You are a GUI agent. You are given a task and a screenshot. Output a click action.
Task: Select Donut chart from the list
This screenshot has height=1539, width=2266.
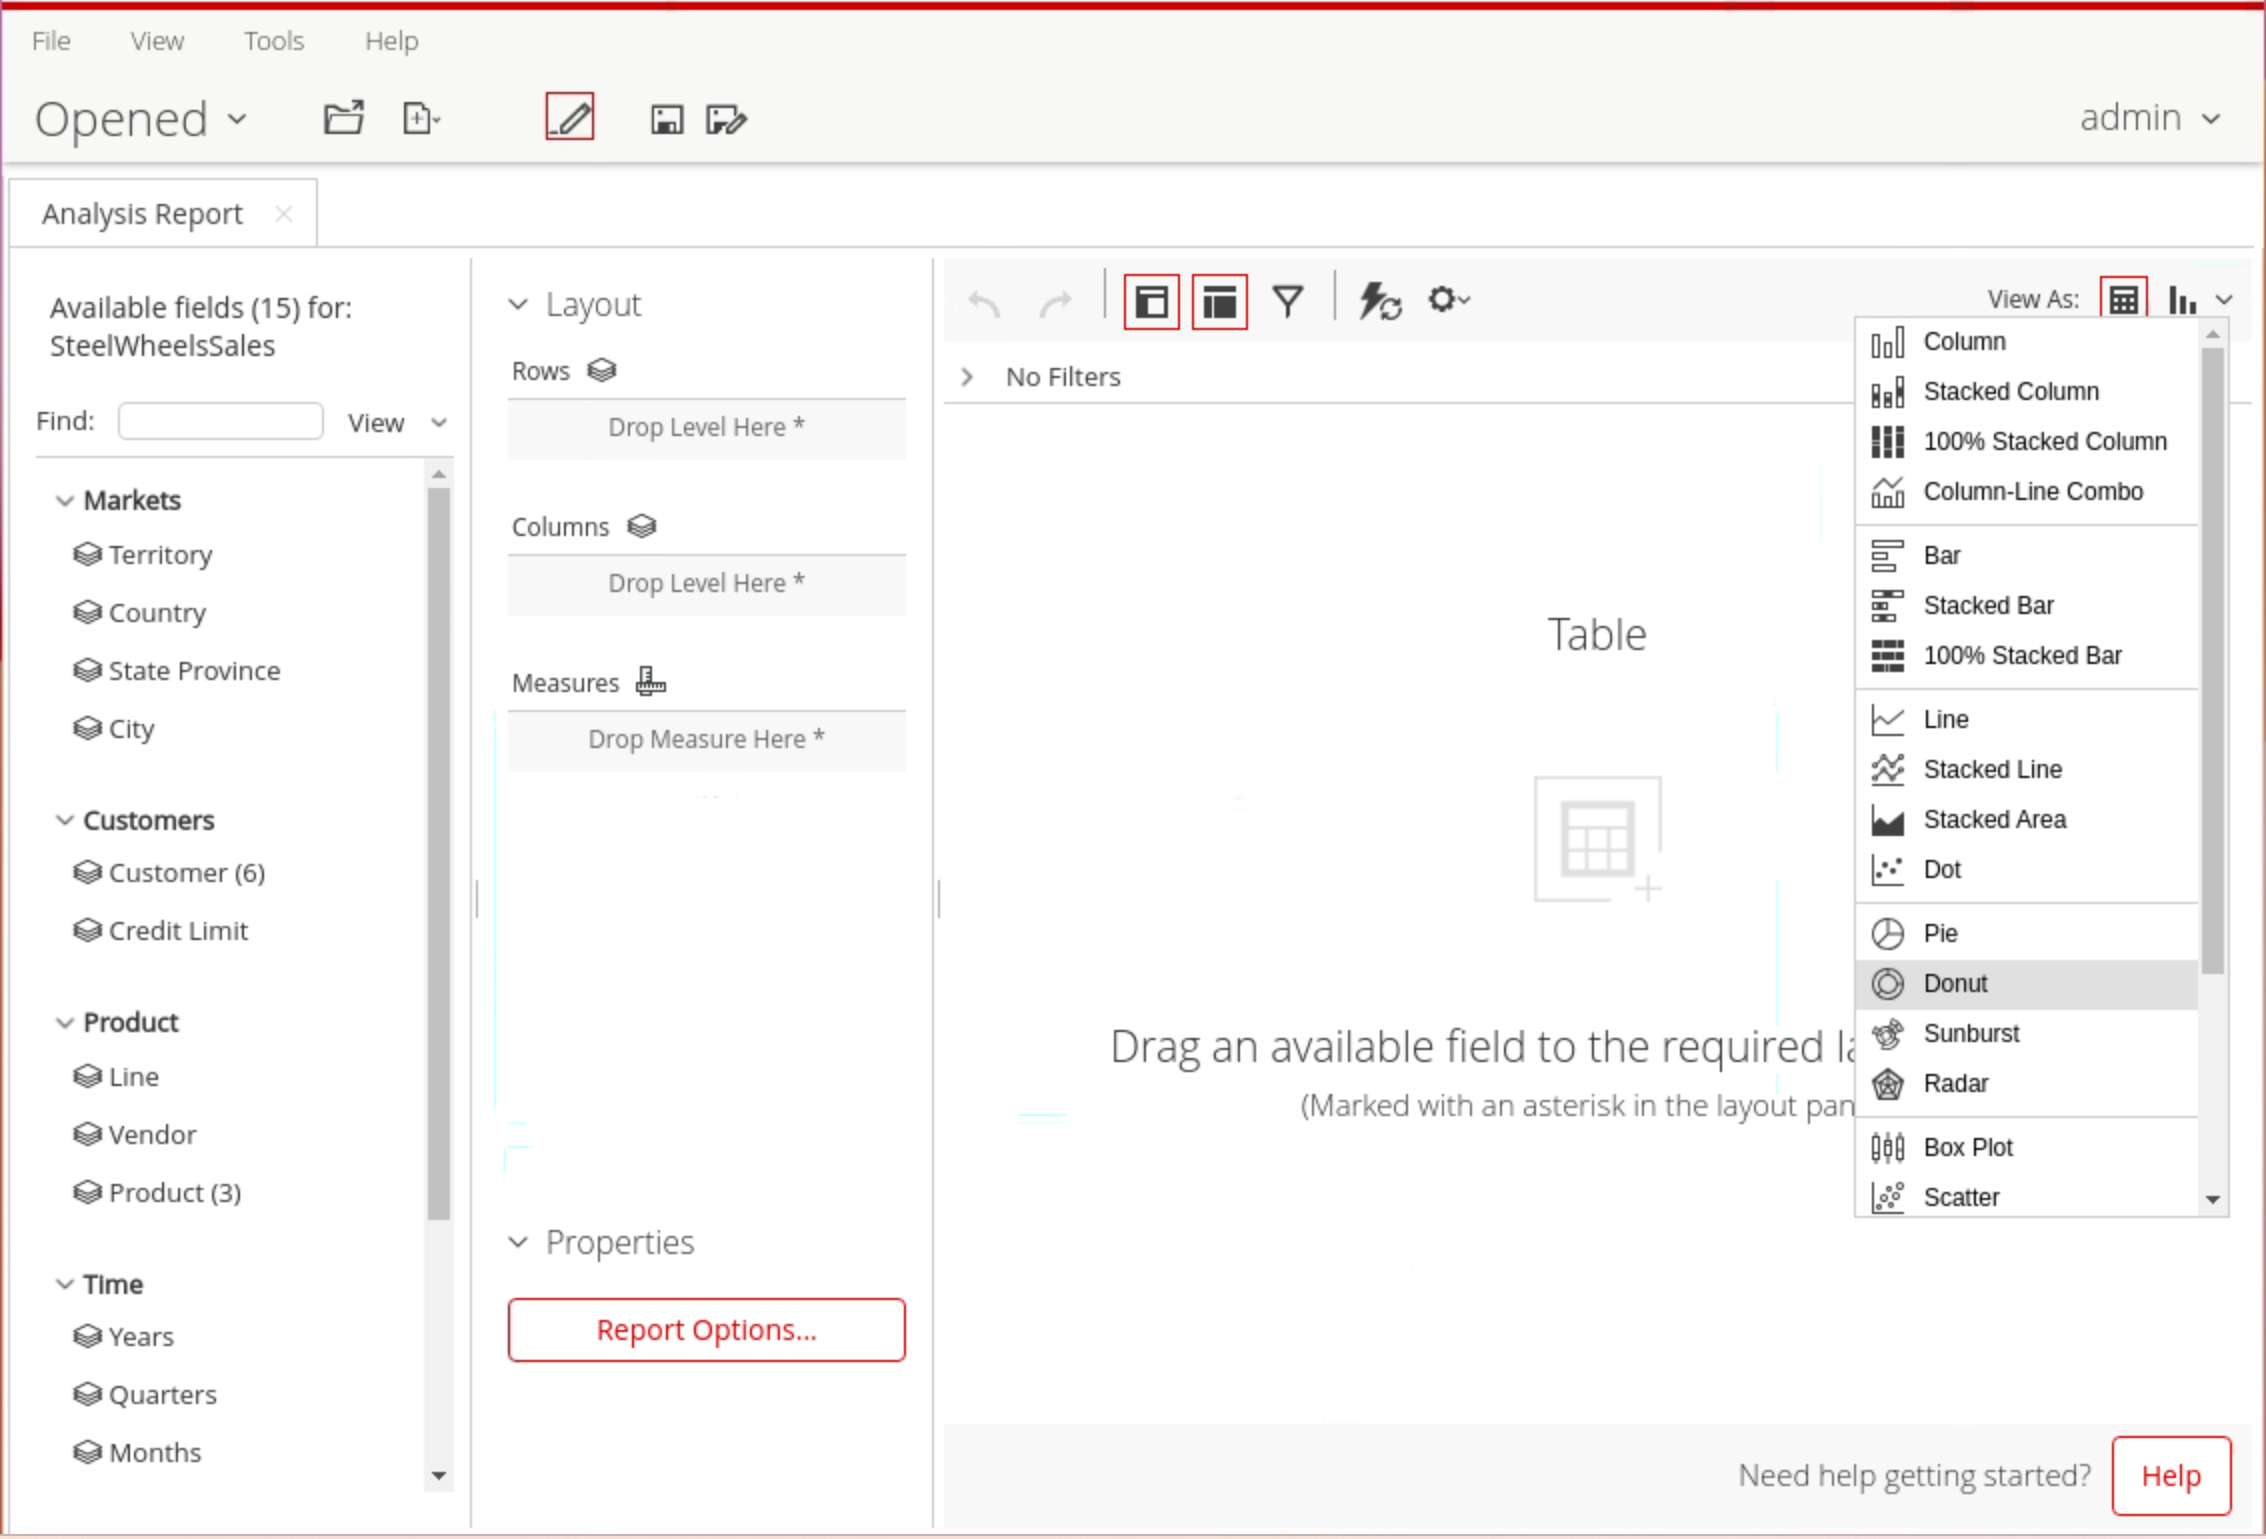[1955, 984]
